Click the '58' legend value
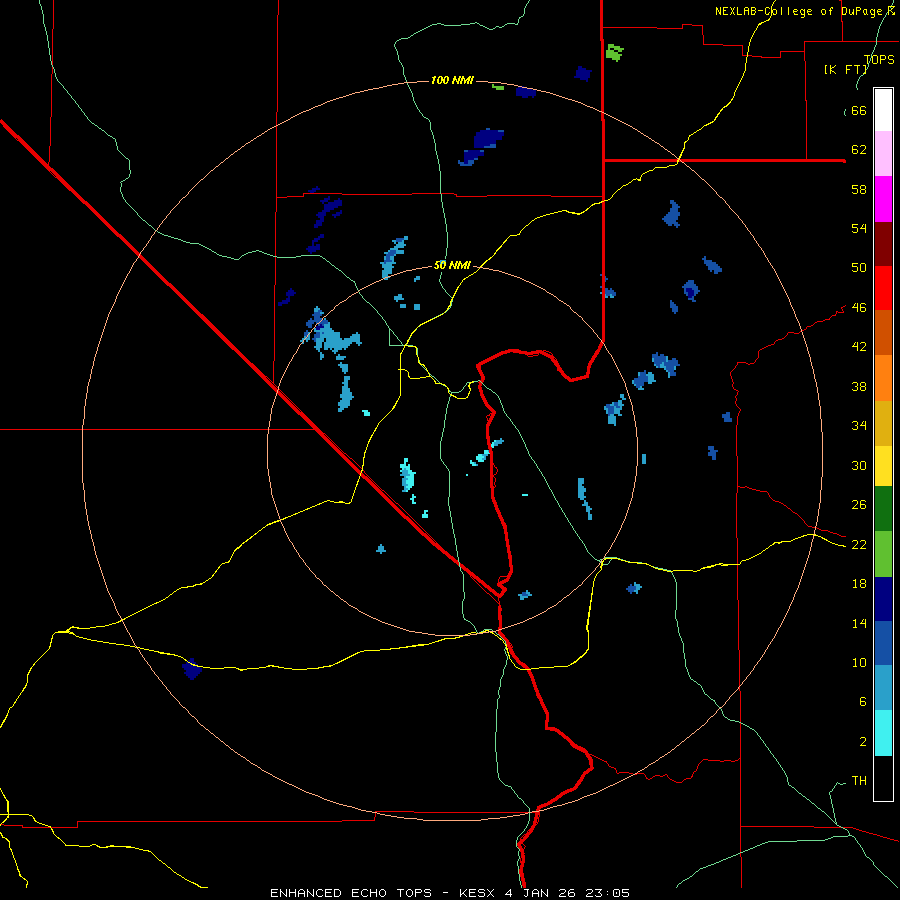This screenshot has width=900, height=900. 859,189
